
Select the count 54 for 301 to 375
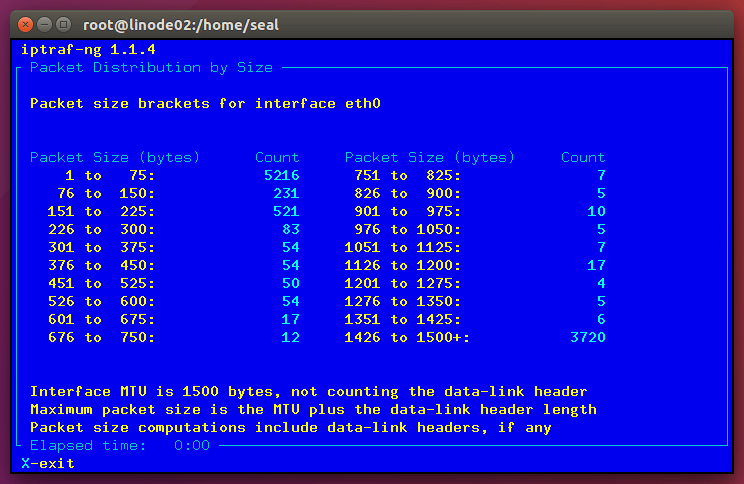(291, 248)
